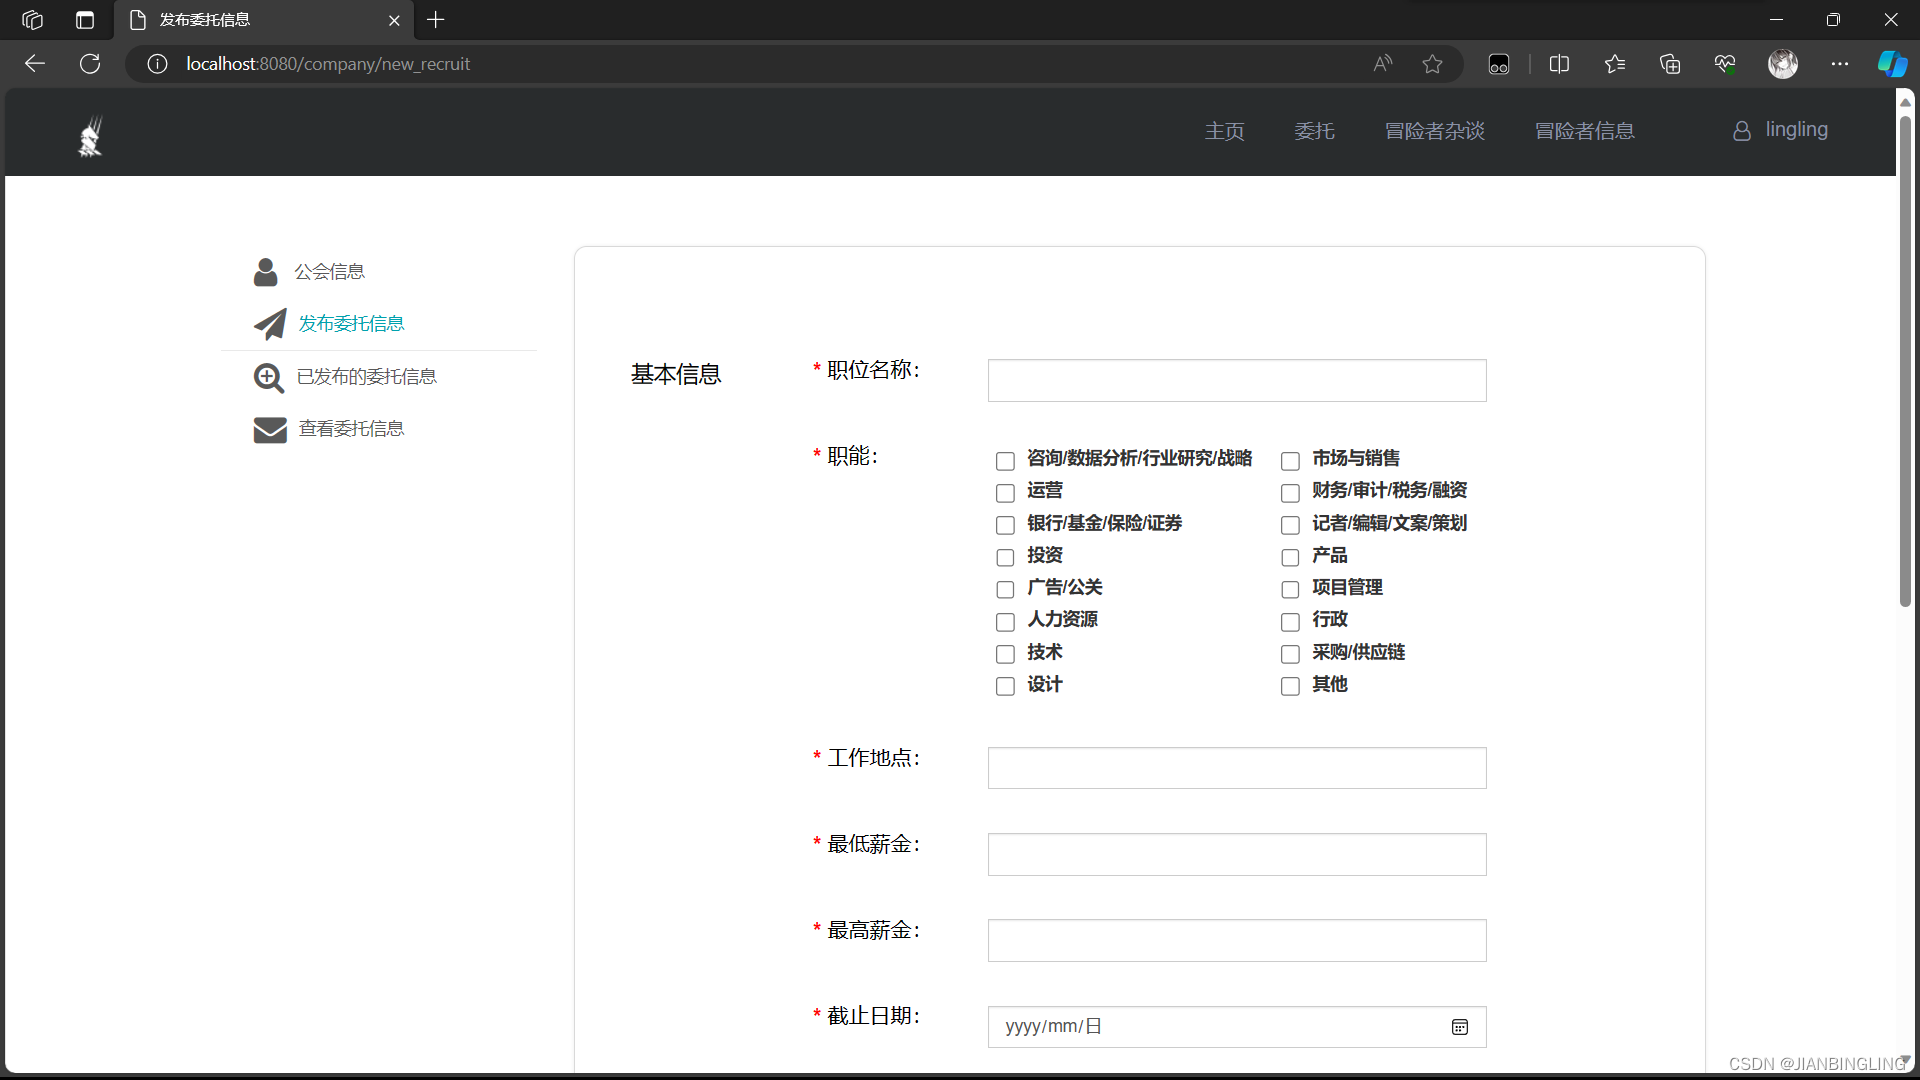Select the 项目管理 checkbox
The width and height of the screenshot is (1920, 1080).
[x=1290, y=590]
